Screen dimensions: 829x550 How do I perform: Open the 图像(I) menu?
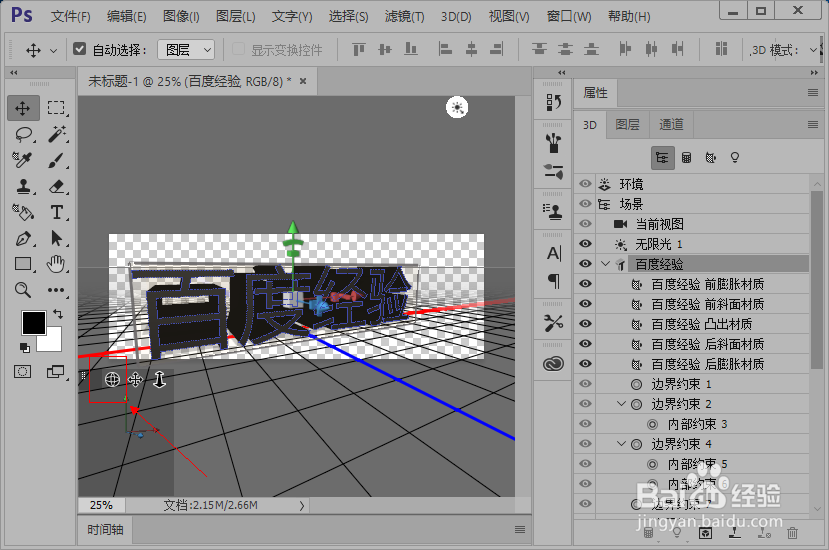(181, 16)
